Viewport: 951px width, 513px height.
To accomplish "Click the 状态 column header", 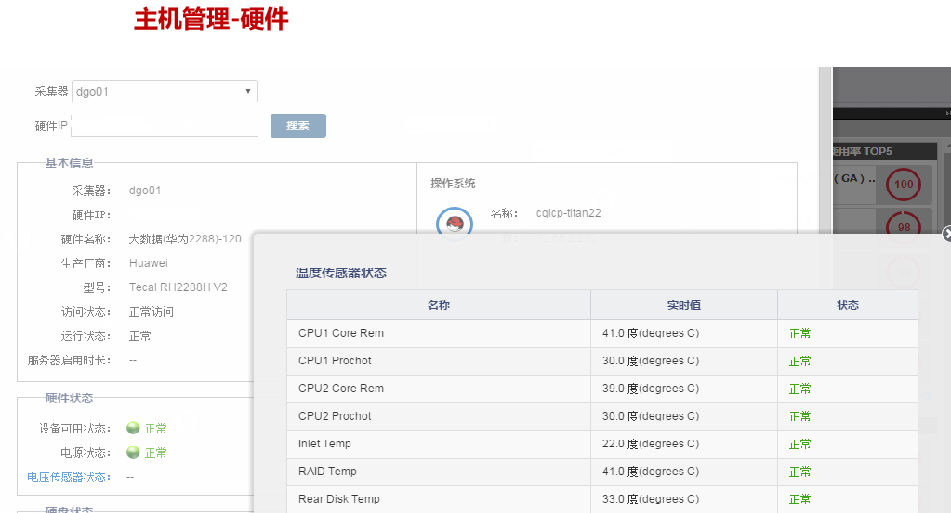I will [847, 305].
